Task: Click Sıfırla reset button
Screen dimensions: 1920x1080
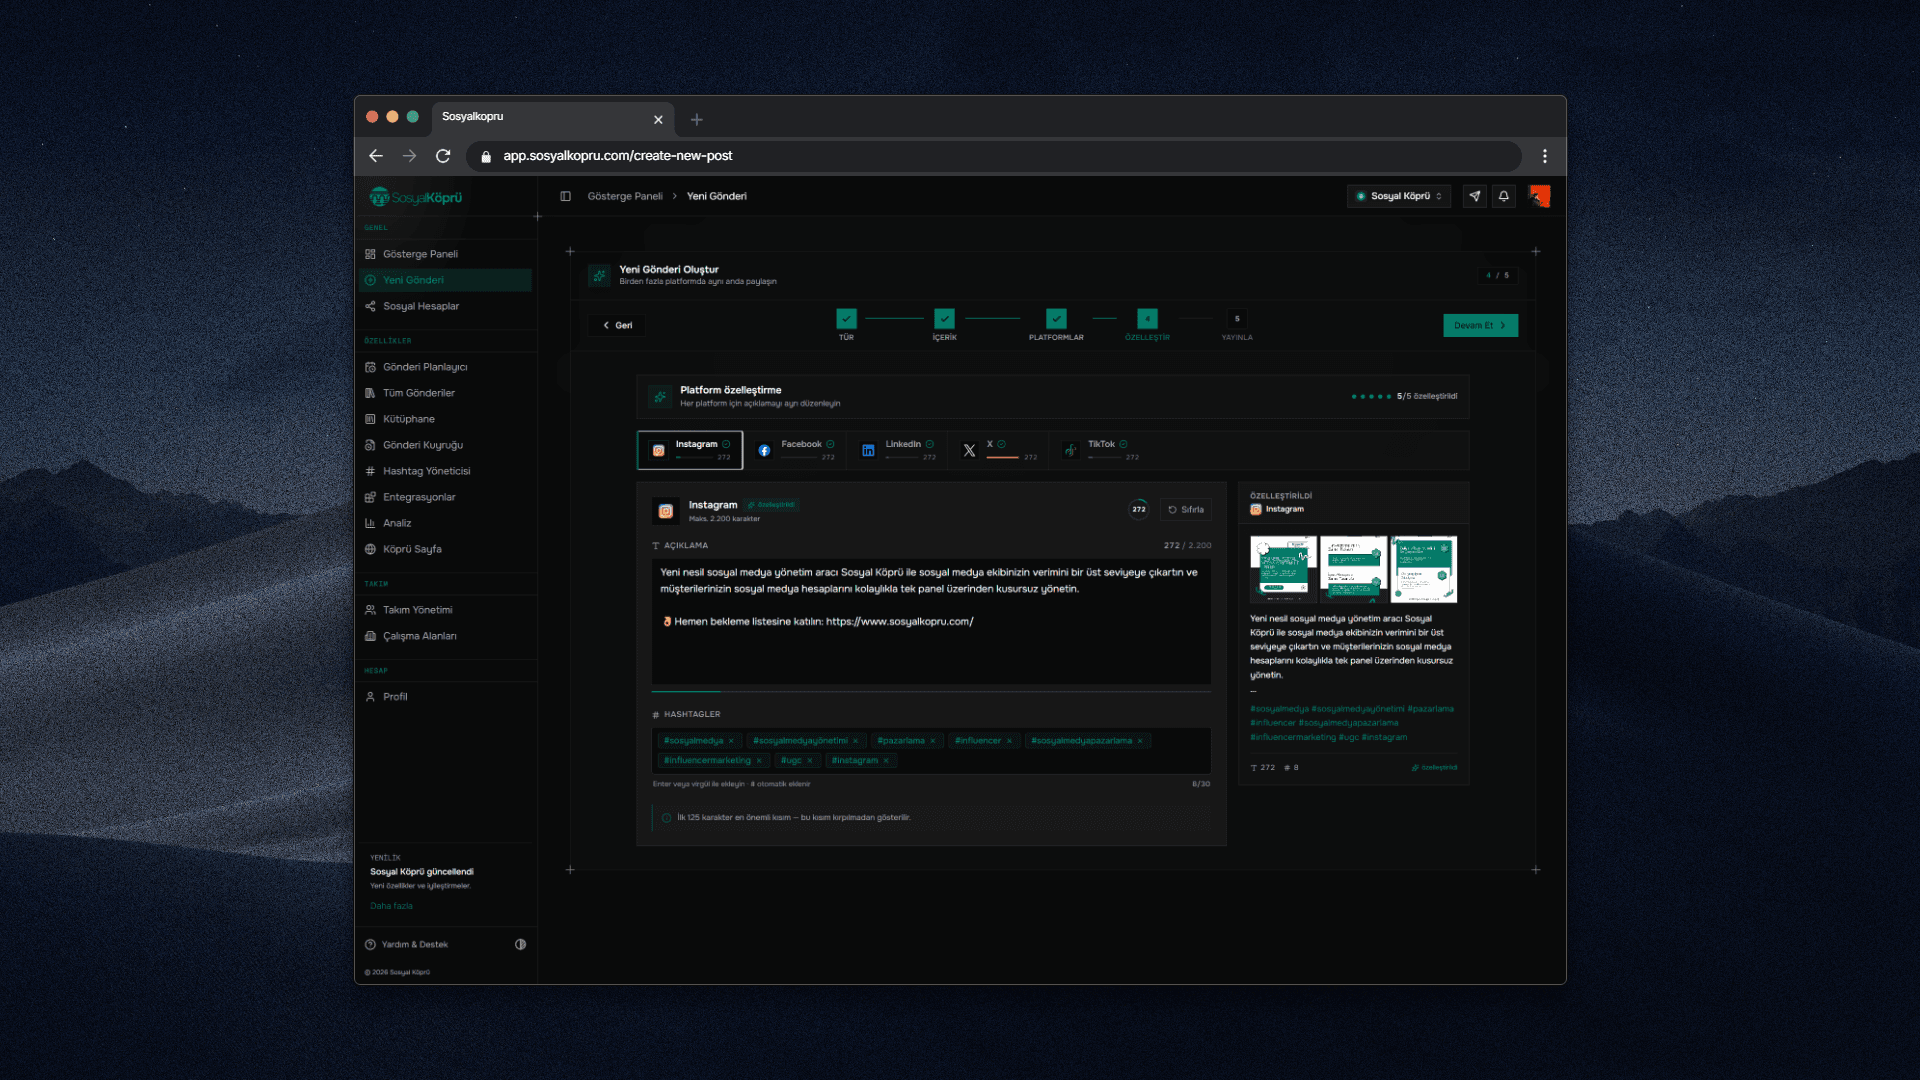Action: pyautogui.click(x=1186, y=510)
